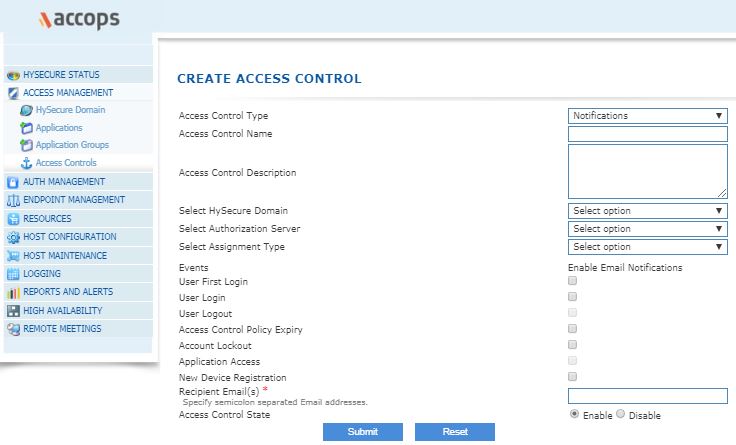Enable email notification for User Login
This screenshot has height=445, width=736.
click(x=572, y=297)
